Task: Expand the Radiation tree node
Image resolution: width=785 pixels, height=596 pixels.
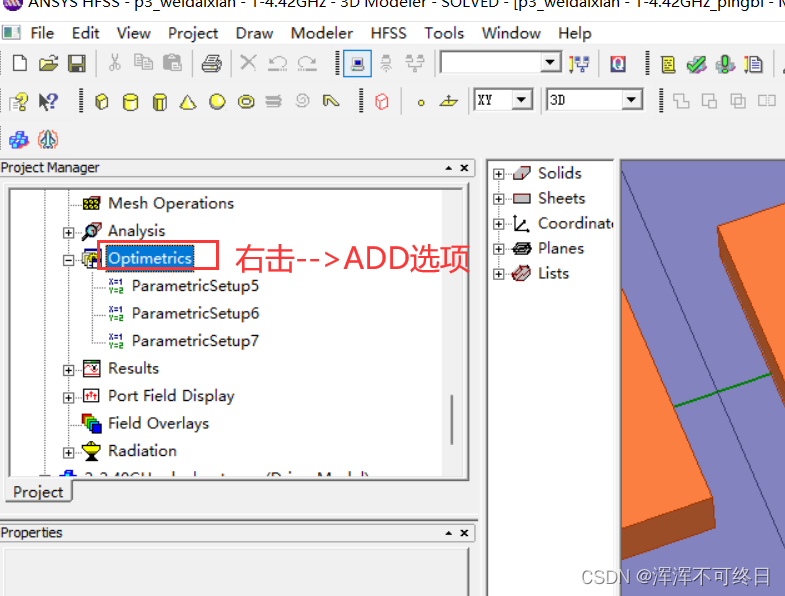Action: (x=69, y=453)
